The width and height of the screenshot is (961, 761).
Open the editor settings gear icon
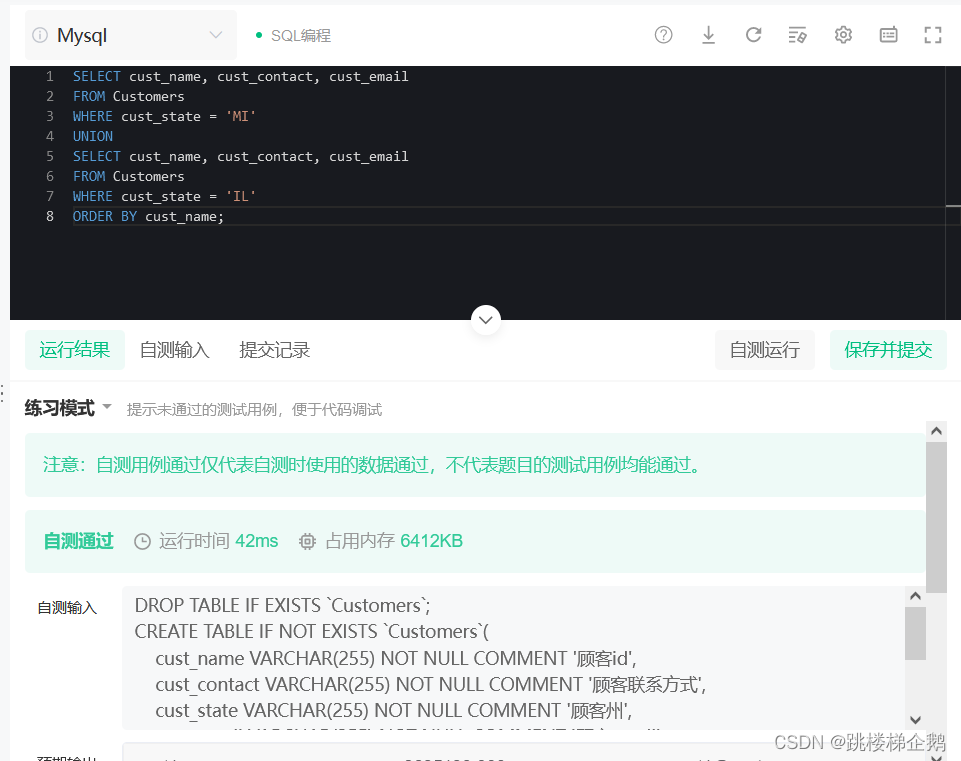842,34
